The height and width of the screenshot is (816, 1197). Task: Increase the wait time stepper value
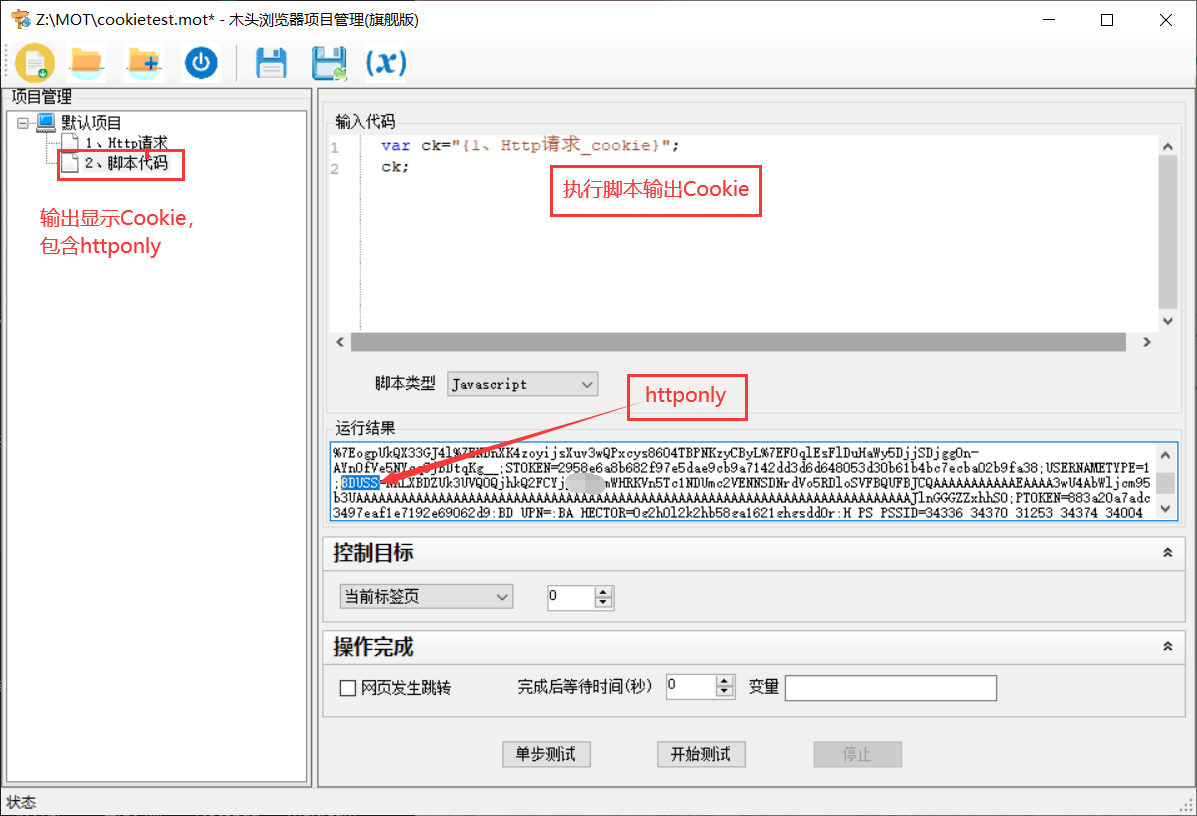tap(723, 682)
